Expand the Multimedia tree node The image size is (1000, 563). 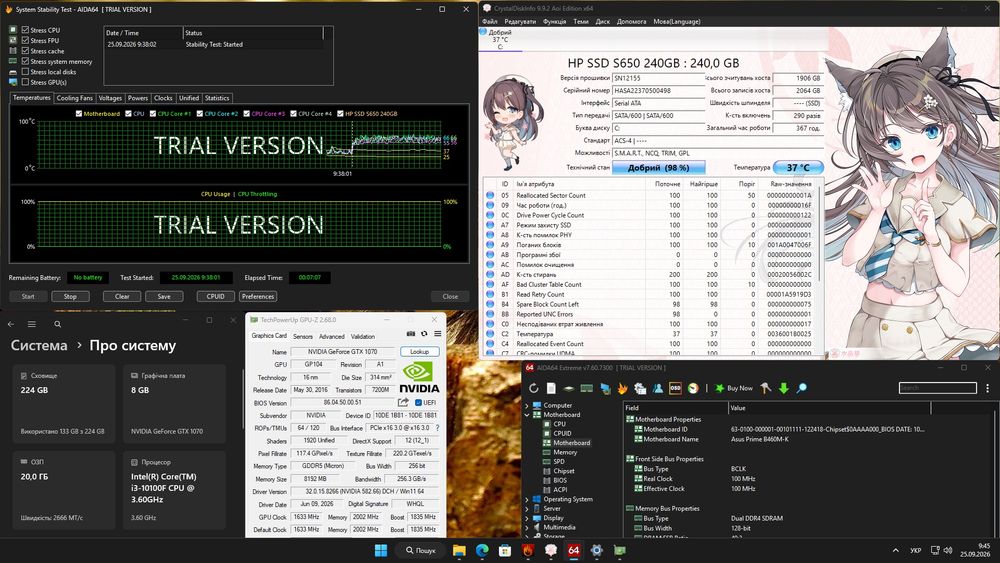(527, 527)
